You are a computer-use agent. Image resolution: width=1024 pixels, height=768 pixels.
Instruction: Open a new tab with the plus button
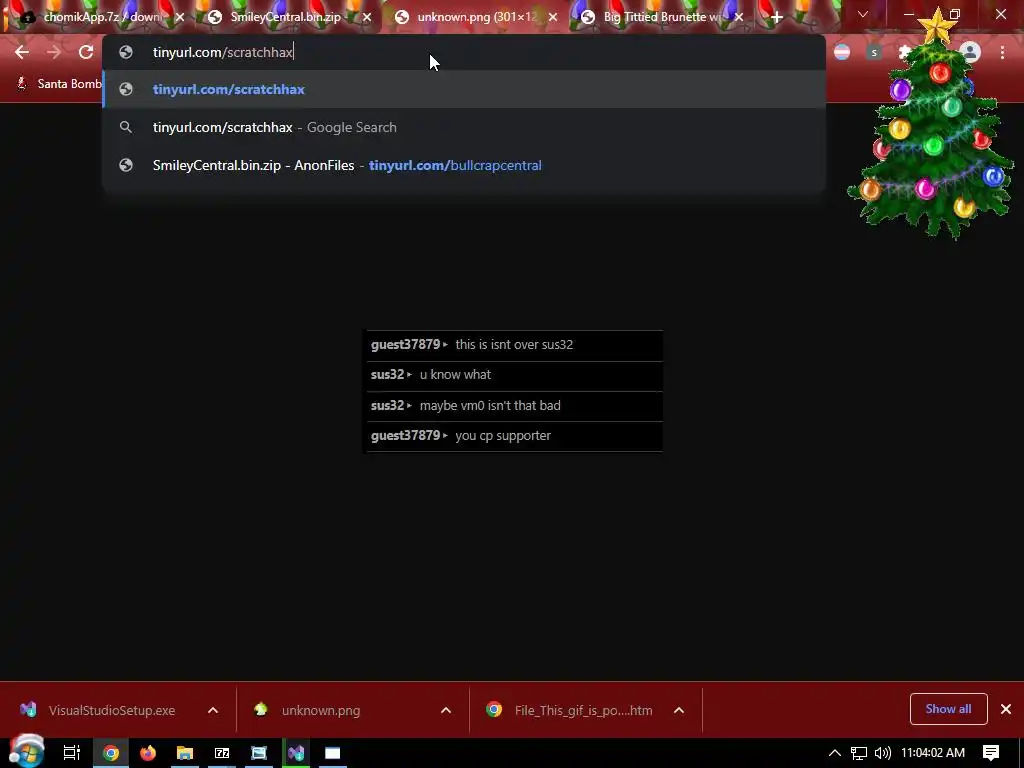coord(776,18)
